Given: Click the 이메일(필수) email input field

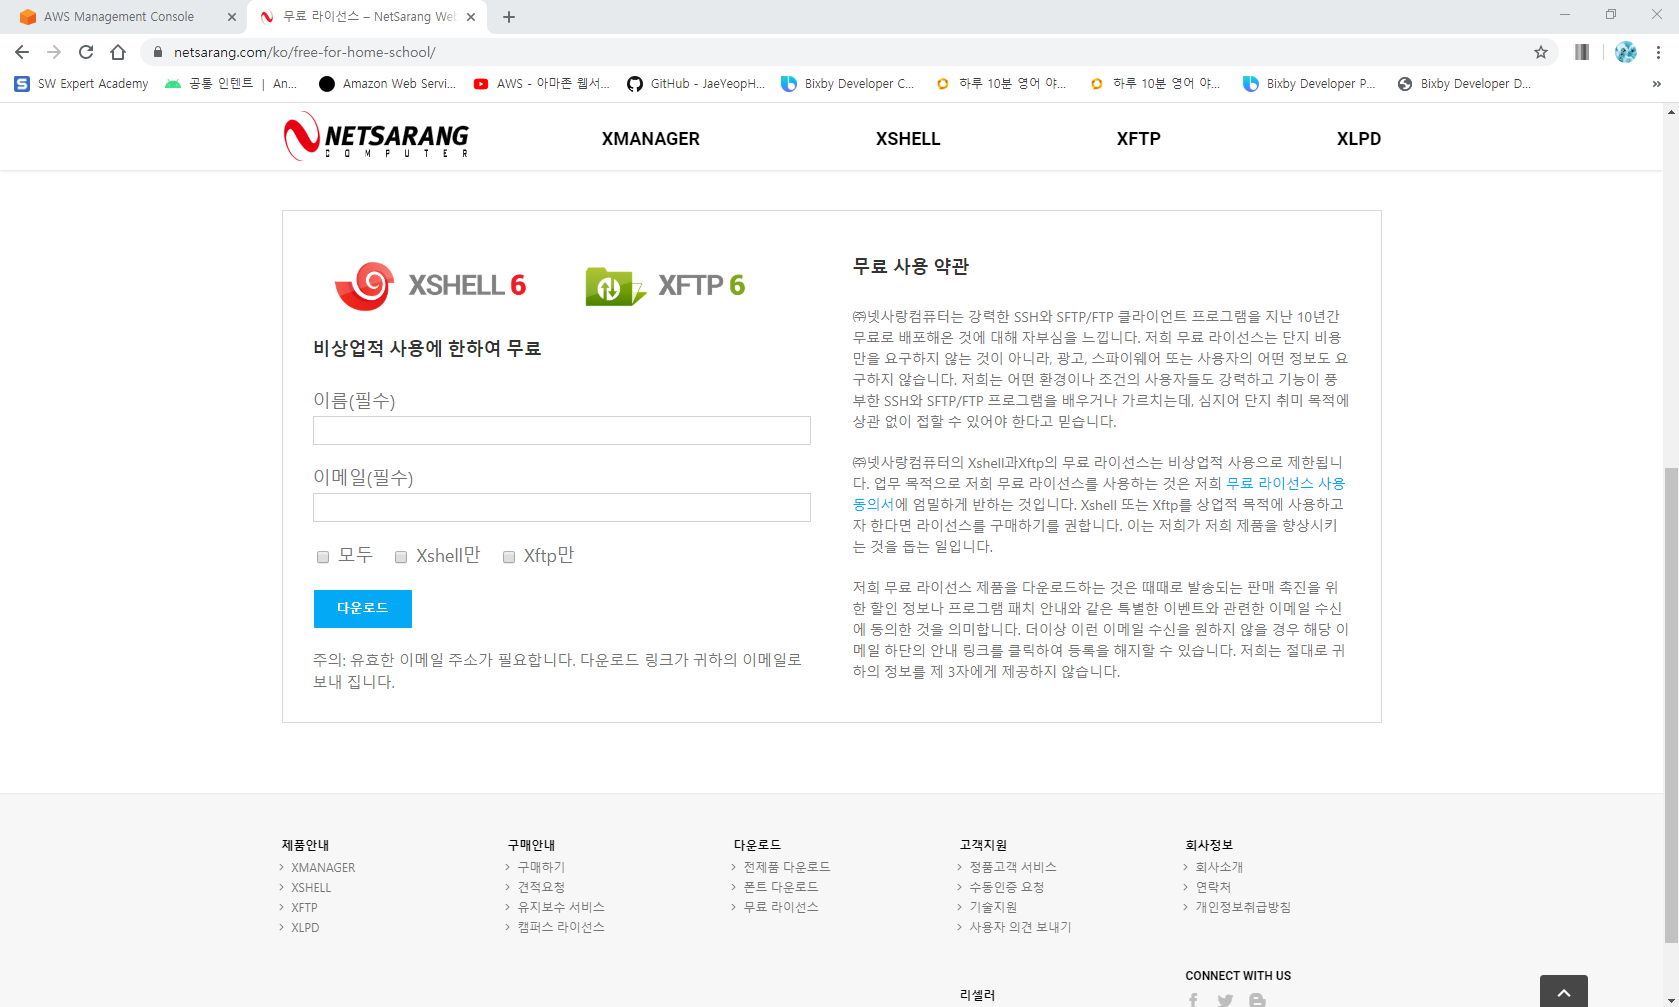Looking at the screenshot, I should 562,508.
